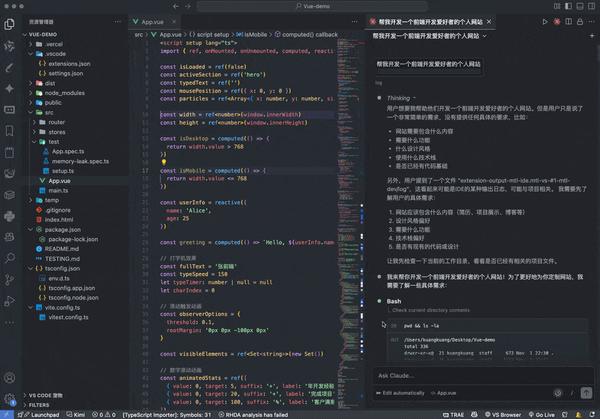The width and height of the screenshot is (600, 419).
Task: Click the remote indicator in status bar corner
Action: click(x=7, y=415)
